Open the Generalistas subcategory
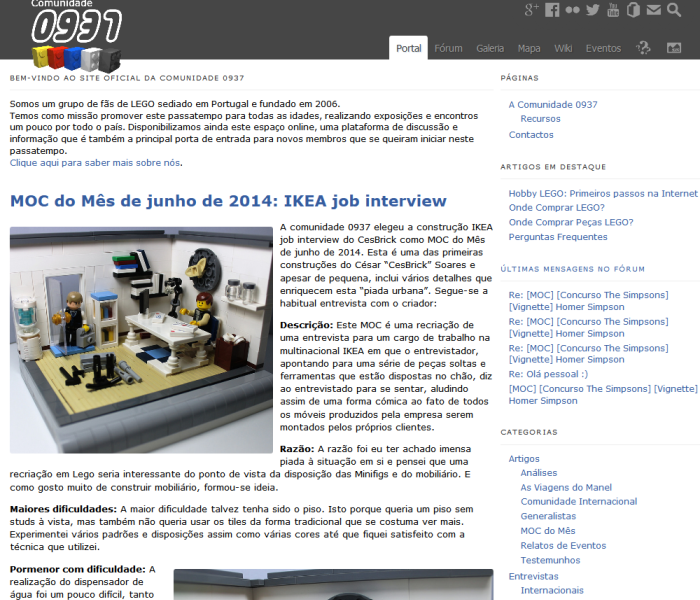 [548, 516]
